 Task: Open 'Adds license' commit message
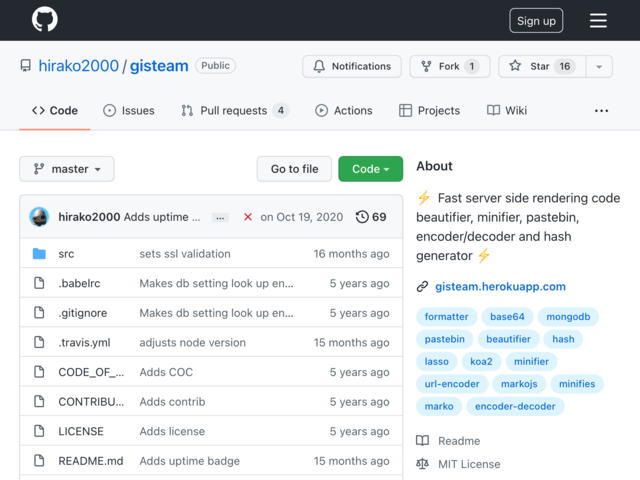(172, 431)
